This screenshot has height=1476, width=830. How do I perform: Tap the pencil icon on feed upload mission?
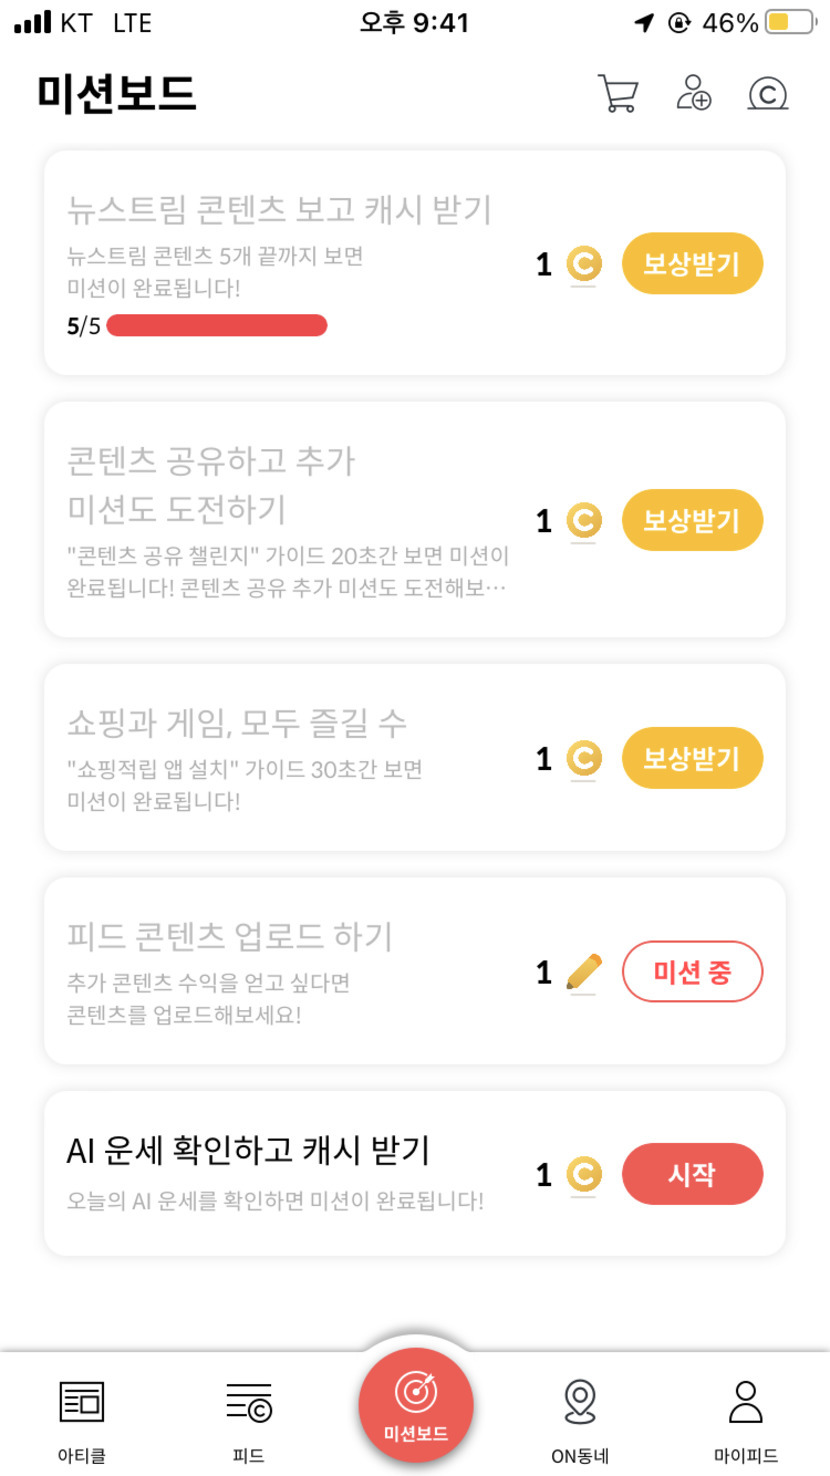click(583, 972)
